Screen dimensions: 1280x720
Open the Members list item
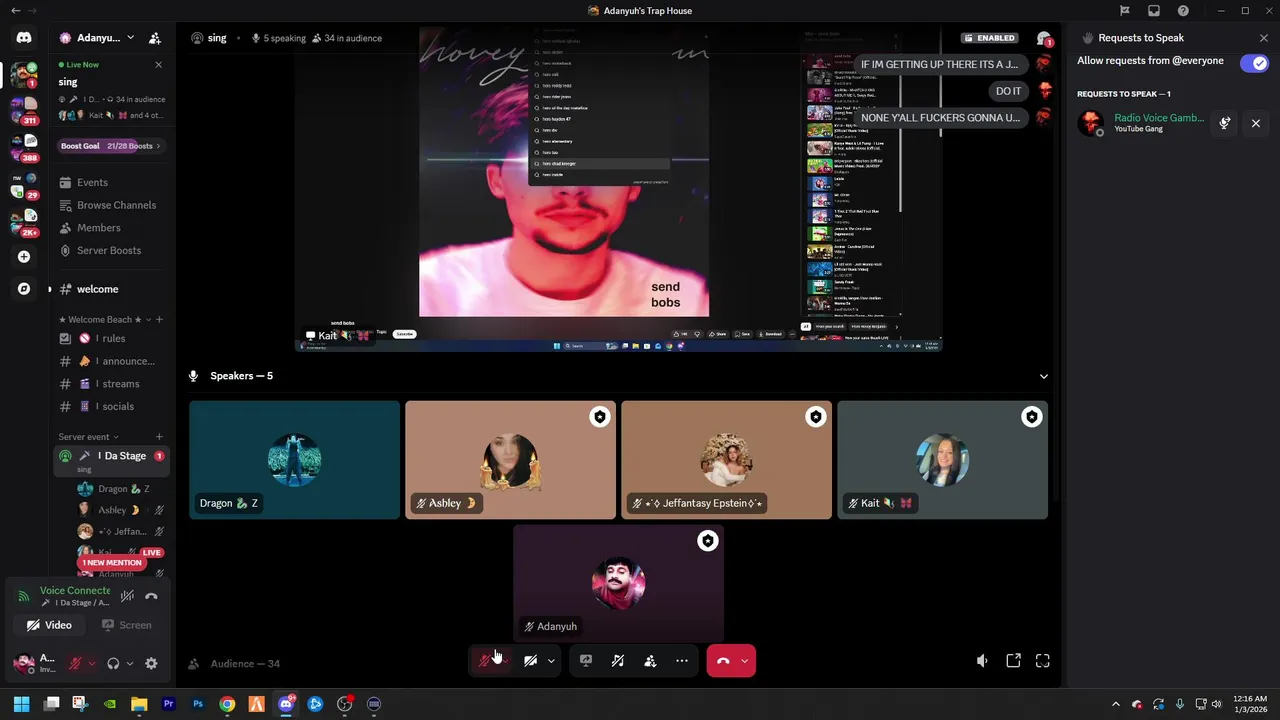point(110,228)
